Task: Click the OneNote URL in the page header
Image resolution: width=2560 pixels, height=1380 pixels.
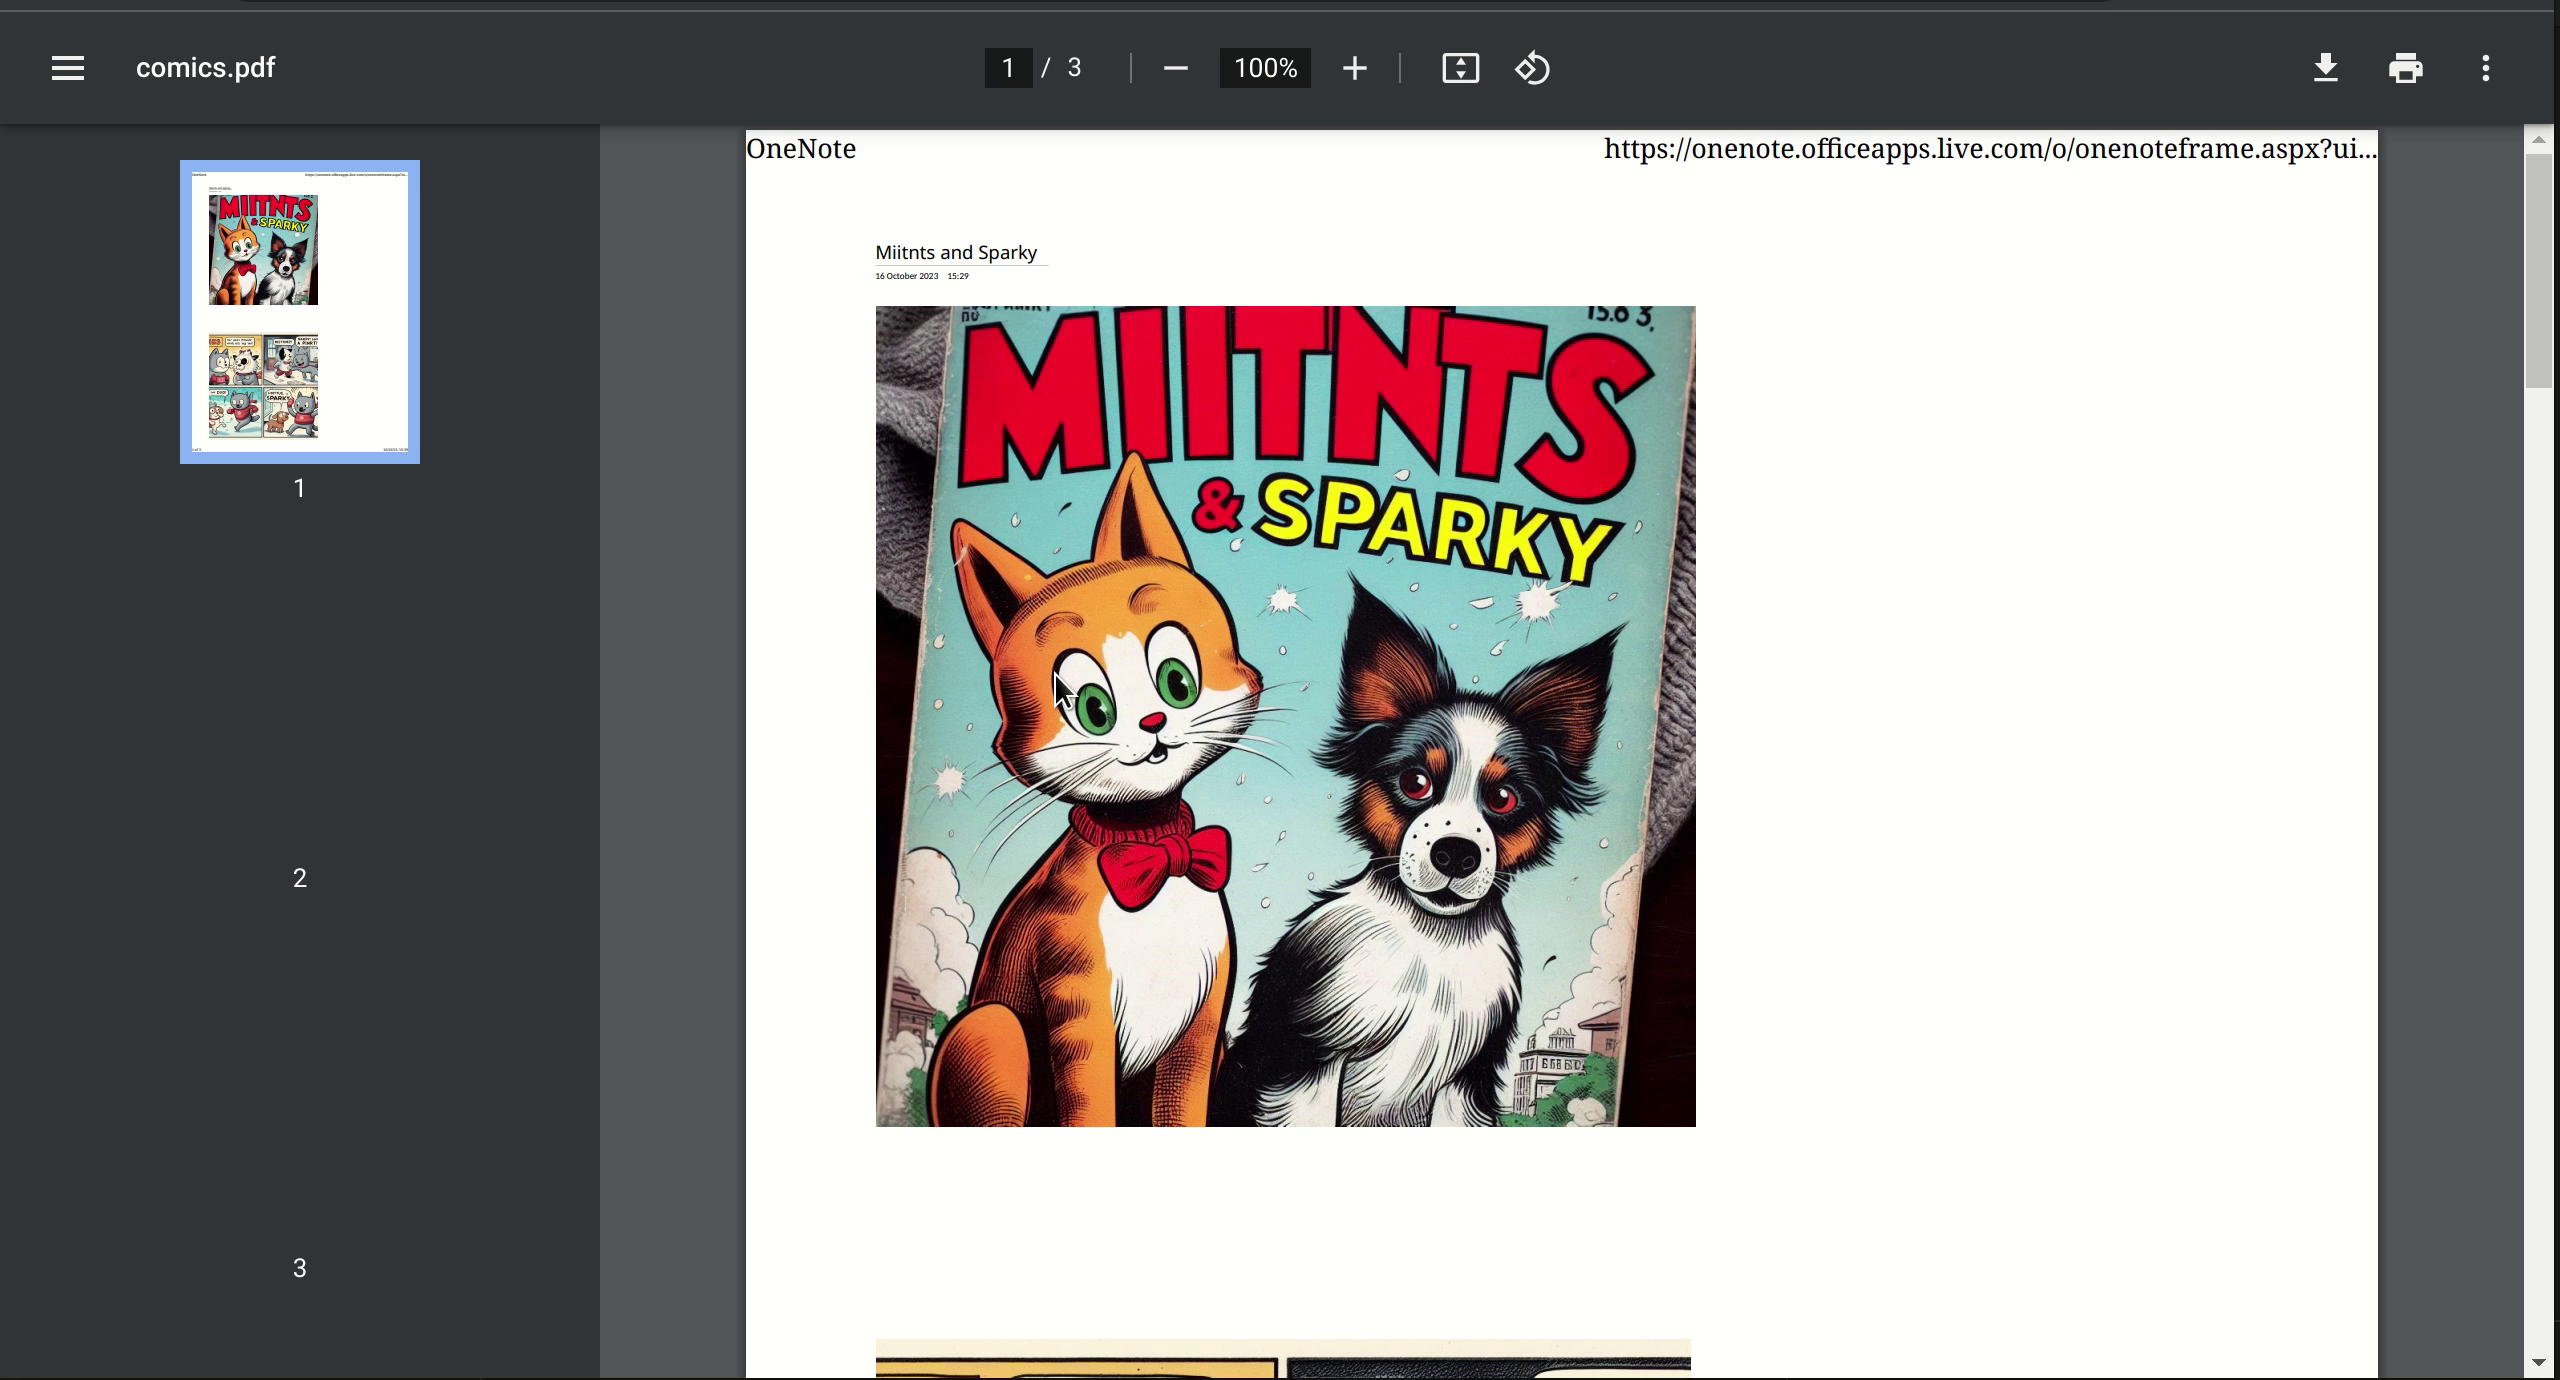Action: coord(1989,149)
